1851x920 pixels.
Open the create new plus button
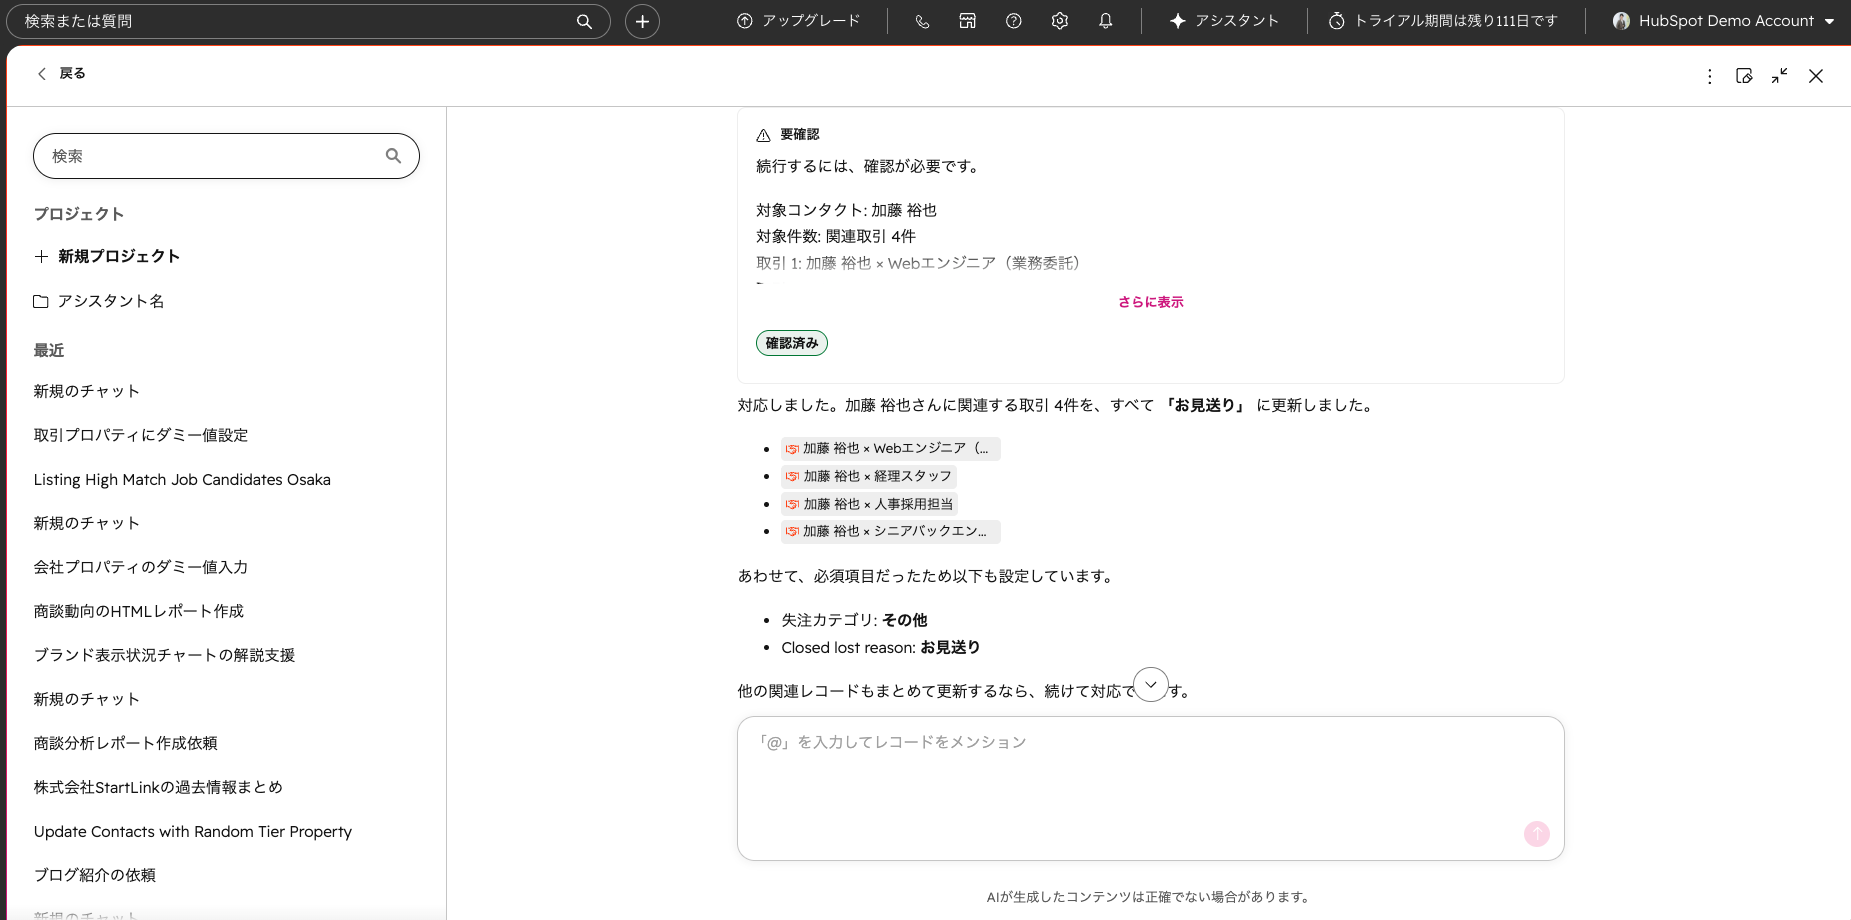tap(642, 21)
